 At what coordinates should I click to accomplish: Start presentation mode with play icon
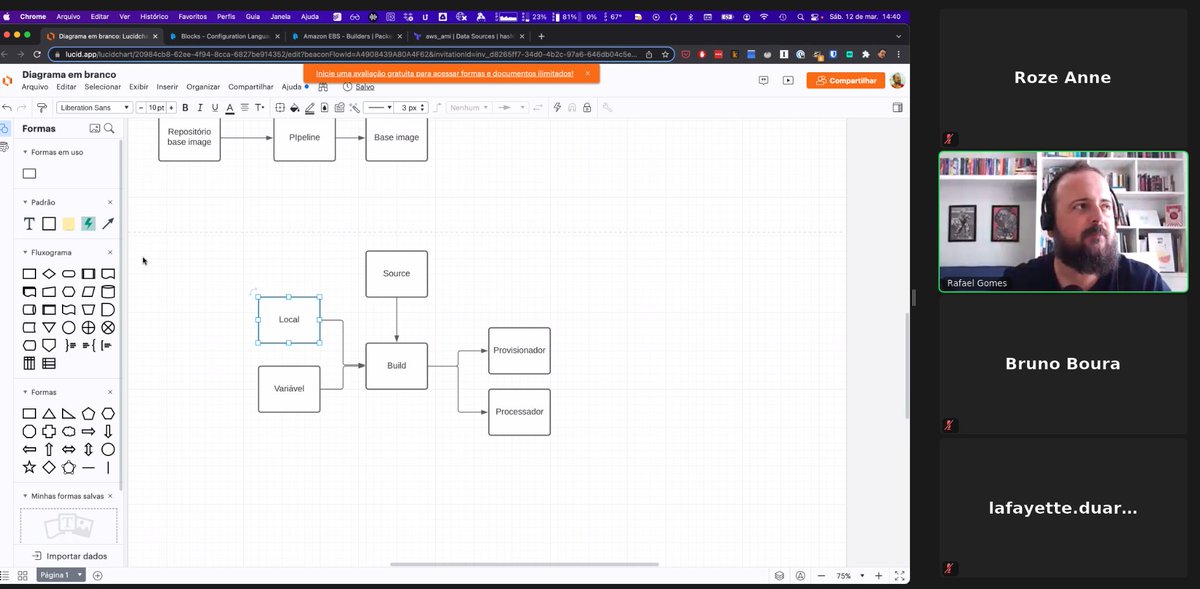click(788, 80)
